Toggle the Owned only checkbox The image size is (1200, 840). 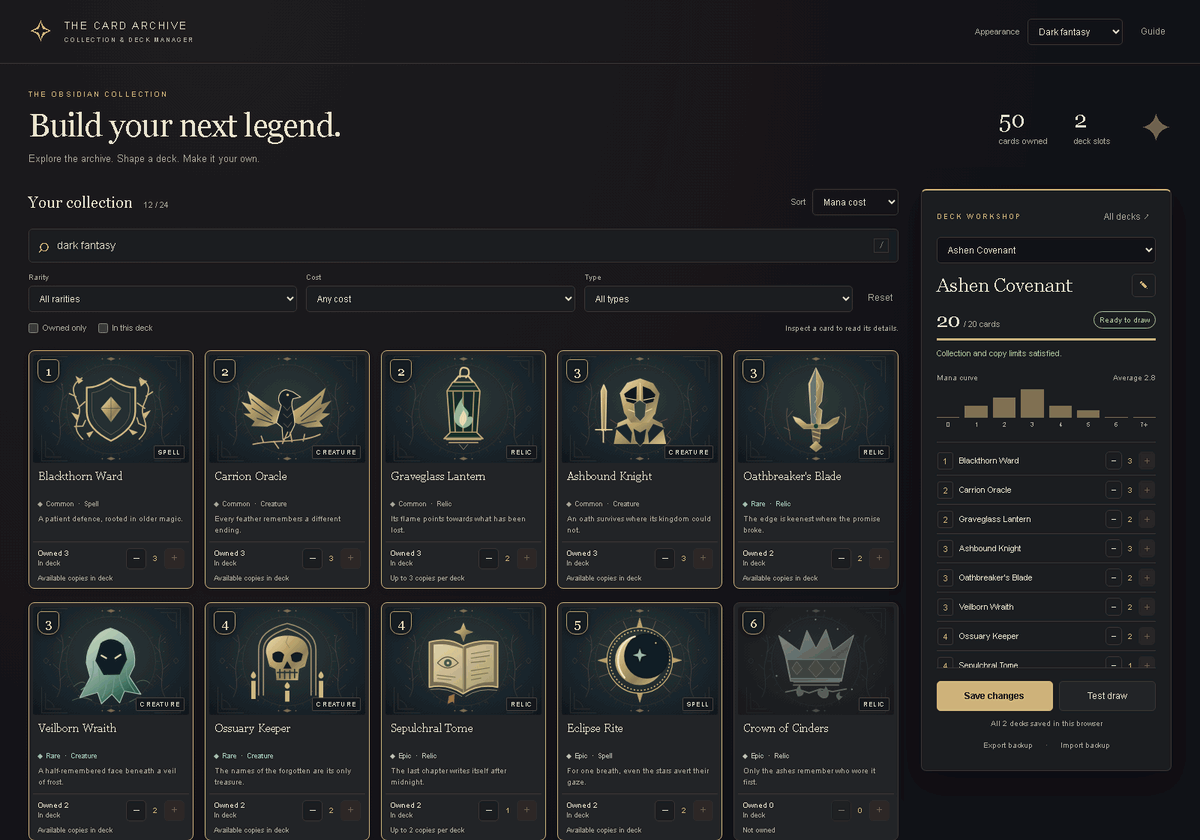[34, 328]
